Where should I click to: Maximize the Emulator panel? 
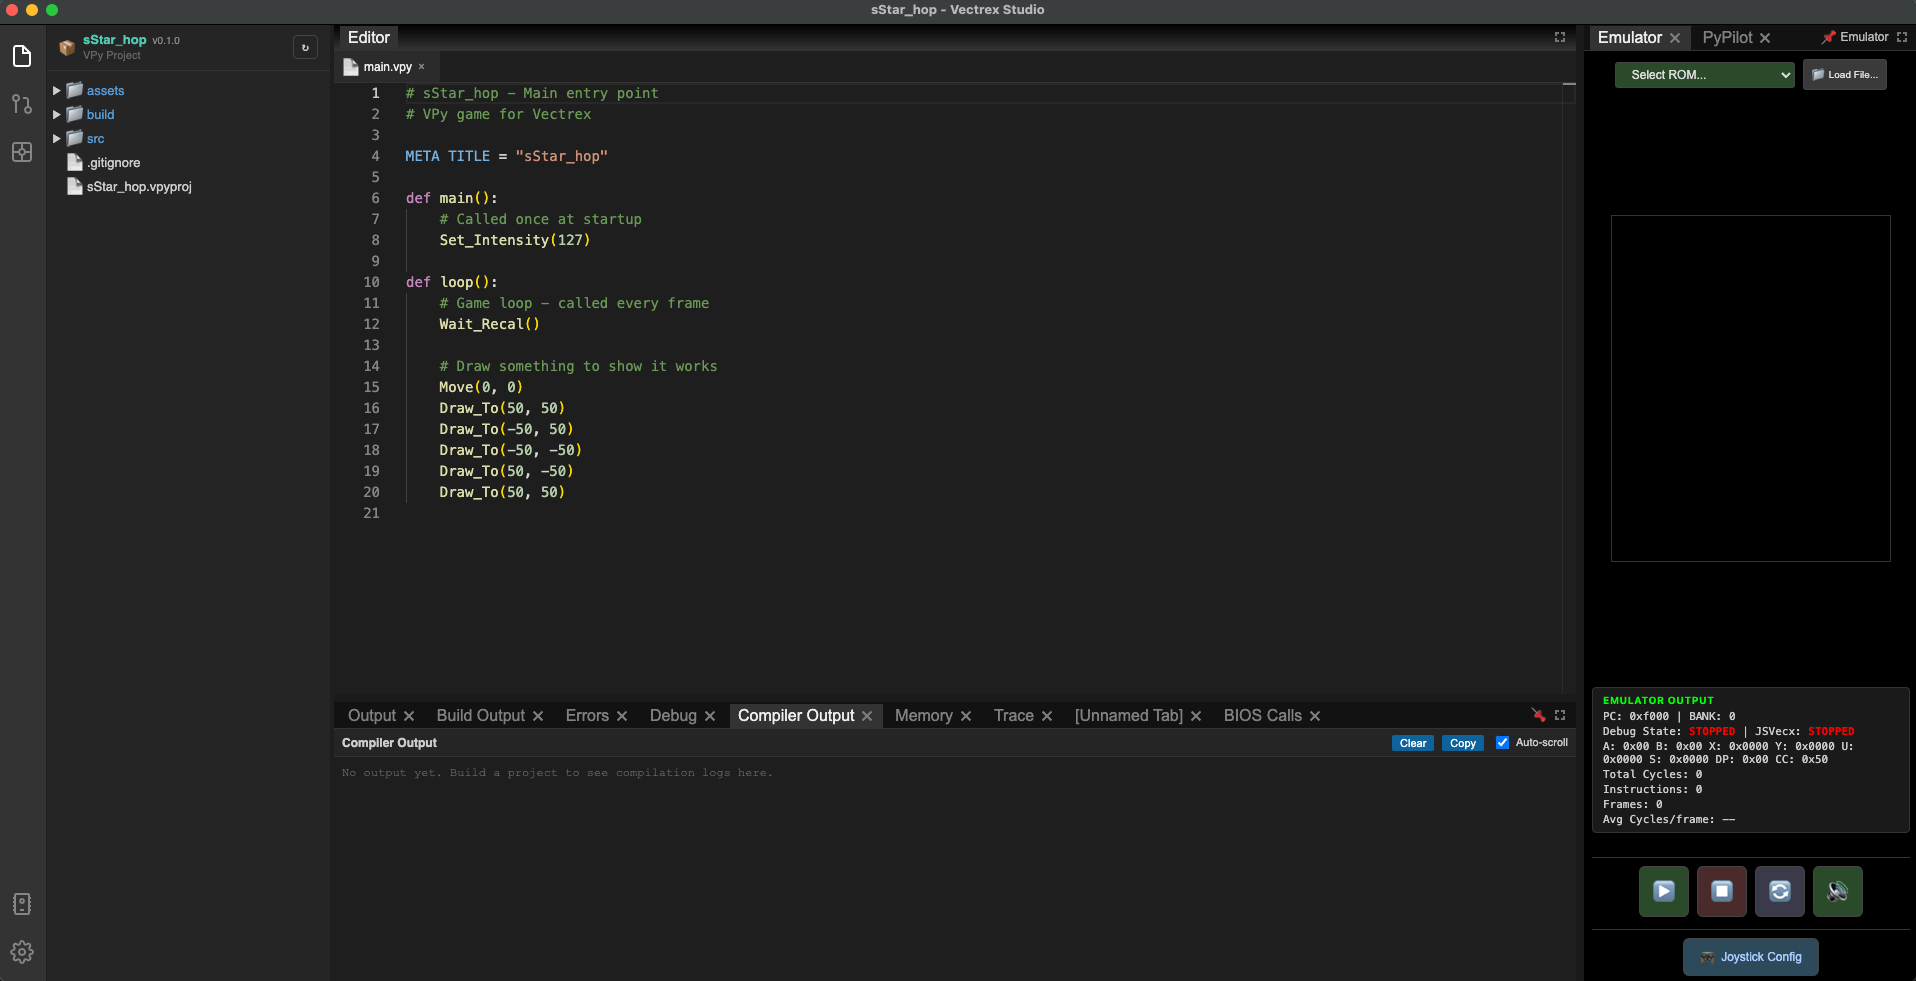click(1902, 37)
